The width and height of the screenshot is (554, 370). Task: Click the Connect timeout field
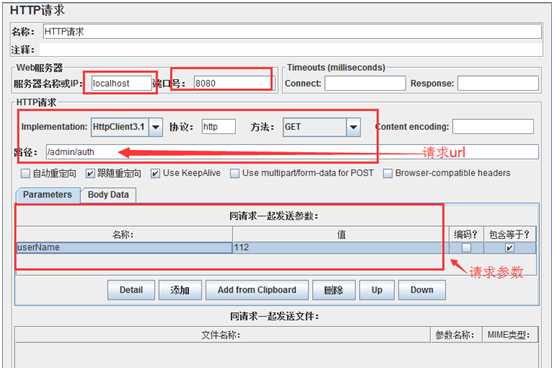365,84
